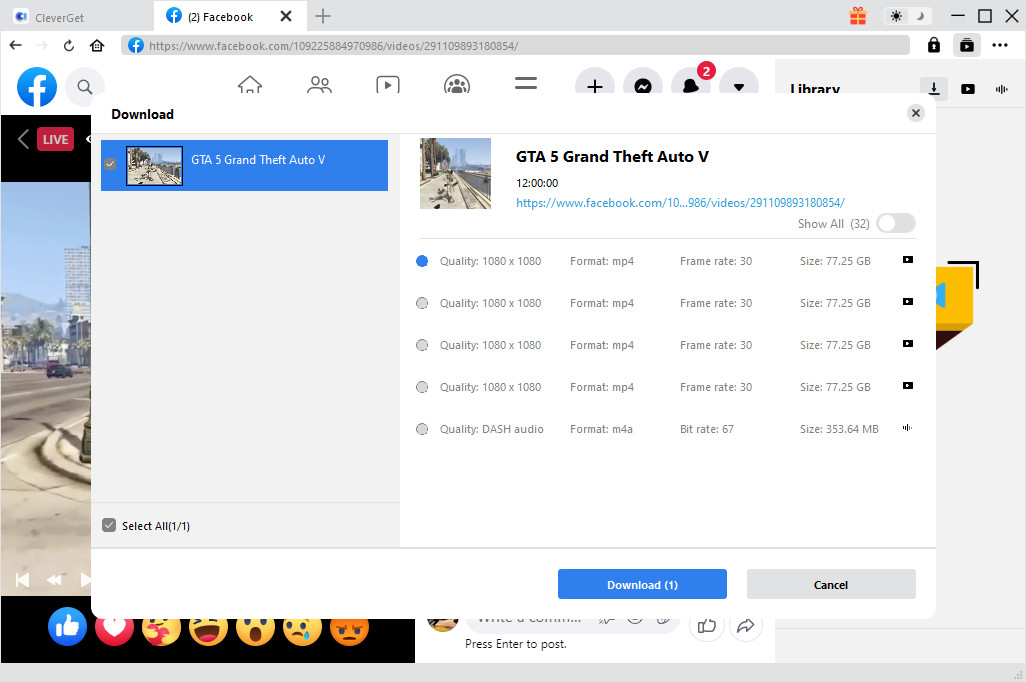Click the browser forward arrow

coord(41,45)
